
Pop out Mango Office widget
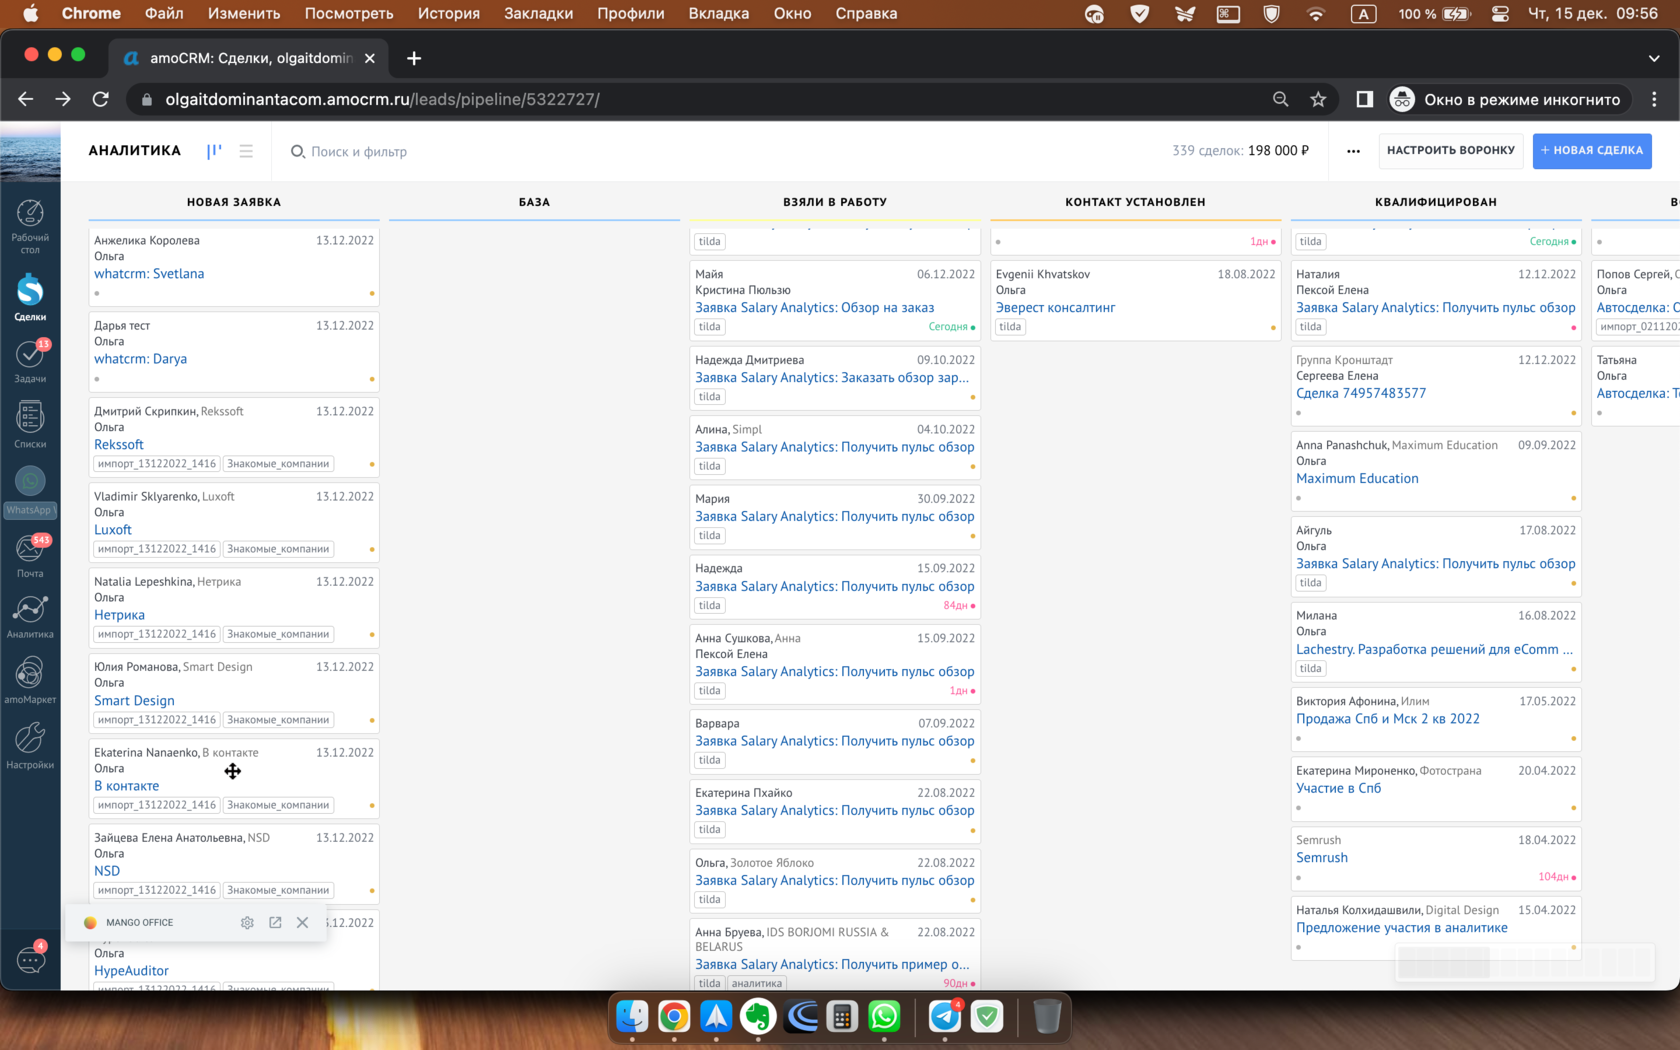[x=275, y=923]
